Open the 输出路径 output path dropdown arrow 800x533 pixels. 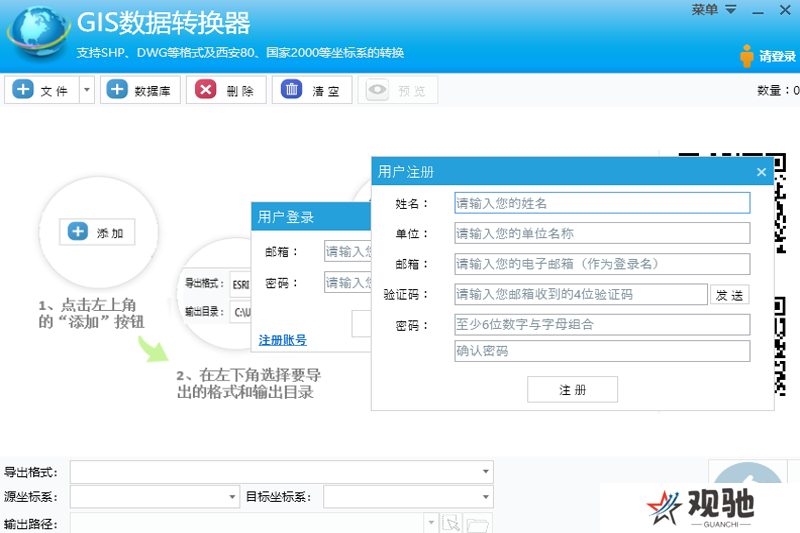431,523
